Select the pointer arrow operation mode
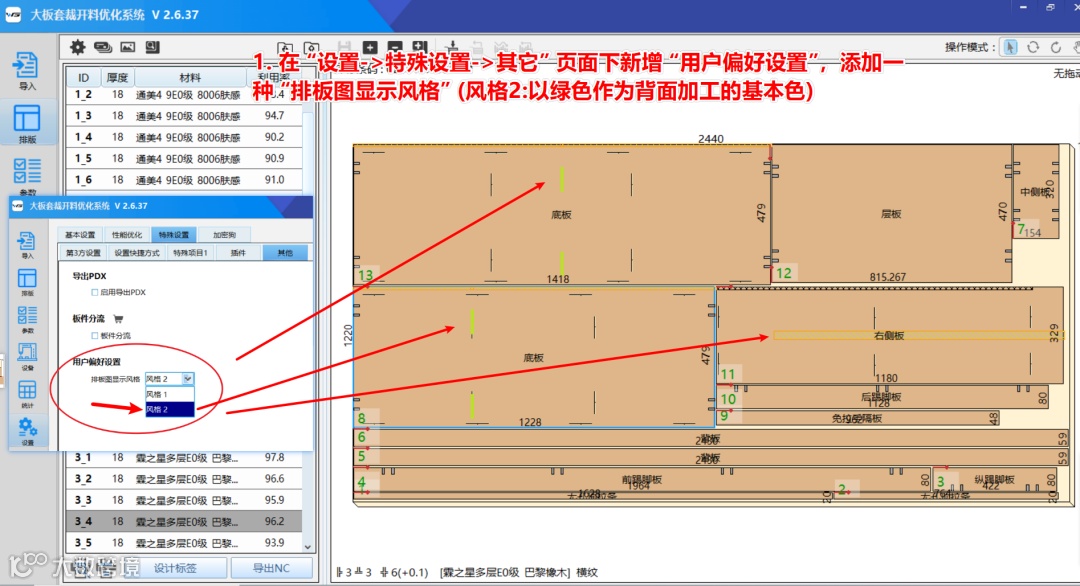1080x586 pixels. coord(1010,47)
